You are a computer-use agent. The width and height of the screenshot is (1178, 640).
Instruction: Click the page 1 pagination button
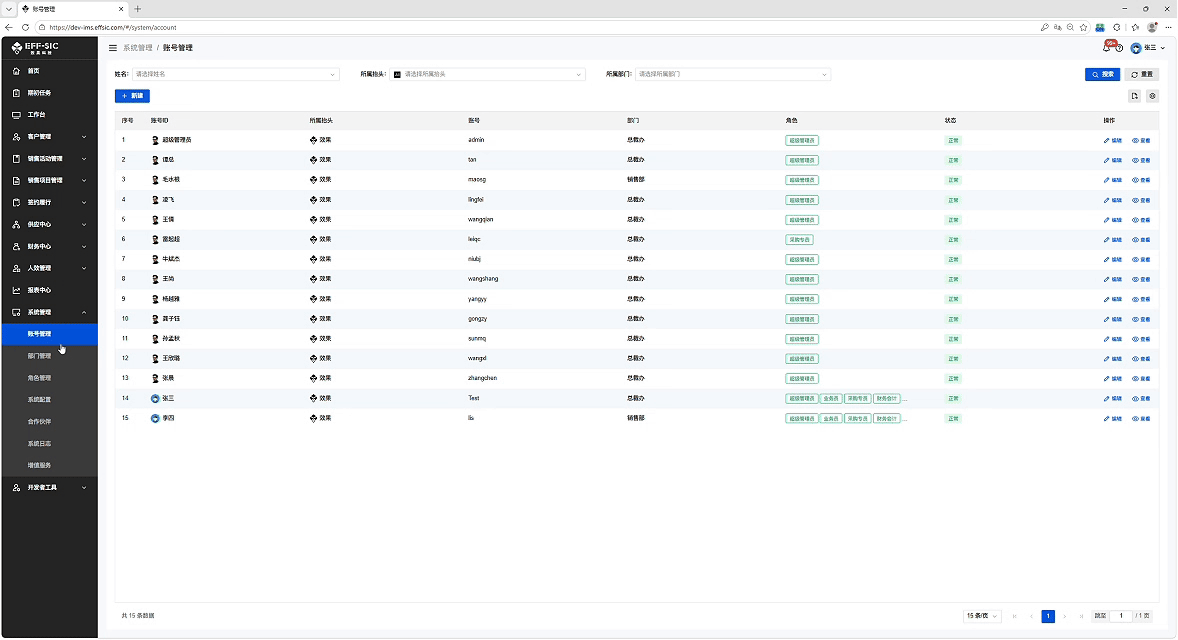1048,616
